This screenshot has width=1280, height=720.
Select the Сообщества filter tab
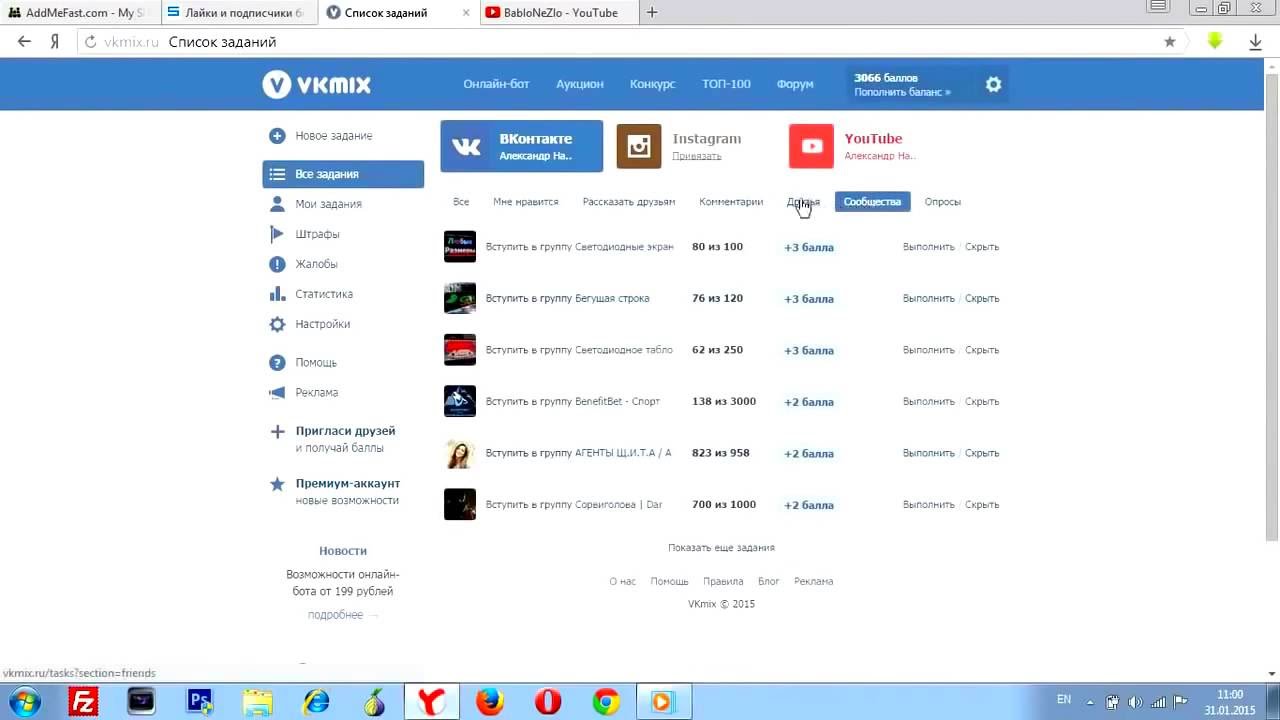872,202
